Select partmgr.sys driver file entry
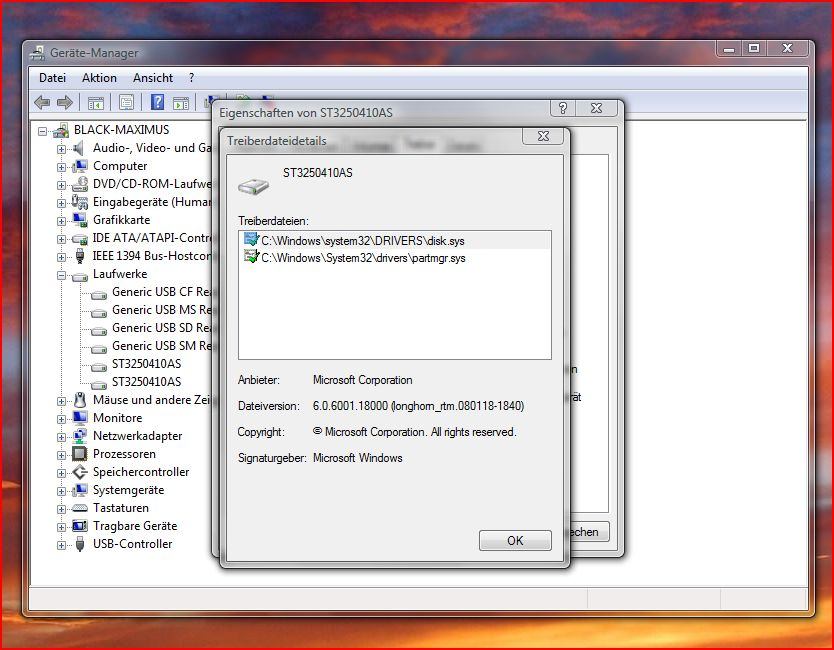The height and width of the screenshot is (650, 834). click(395, 258)
